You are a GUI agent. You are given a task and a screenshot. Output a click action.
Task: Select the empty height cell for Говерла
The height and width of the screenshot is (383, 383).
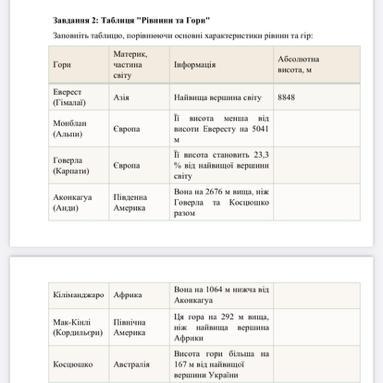(x=317, y=165)
